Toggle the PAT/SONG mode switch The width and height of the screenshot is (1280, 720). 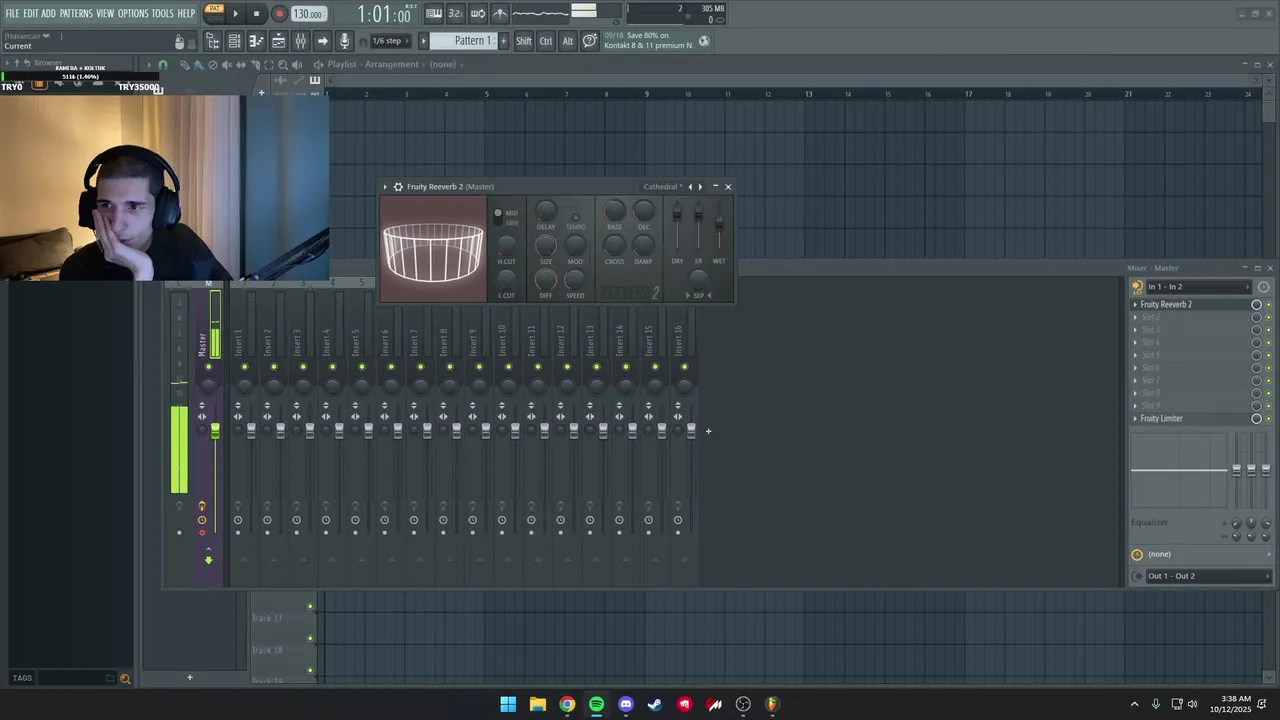(214, 13)
